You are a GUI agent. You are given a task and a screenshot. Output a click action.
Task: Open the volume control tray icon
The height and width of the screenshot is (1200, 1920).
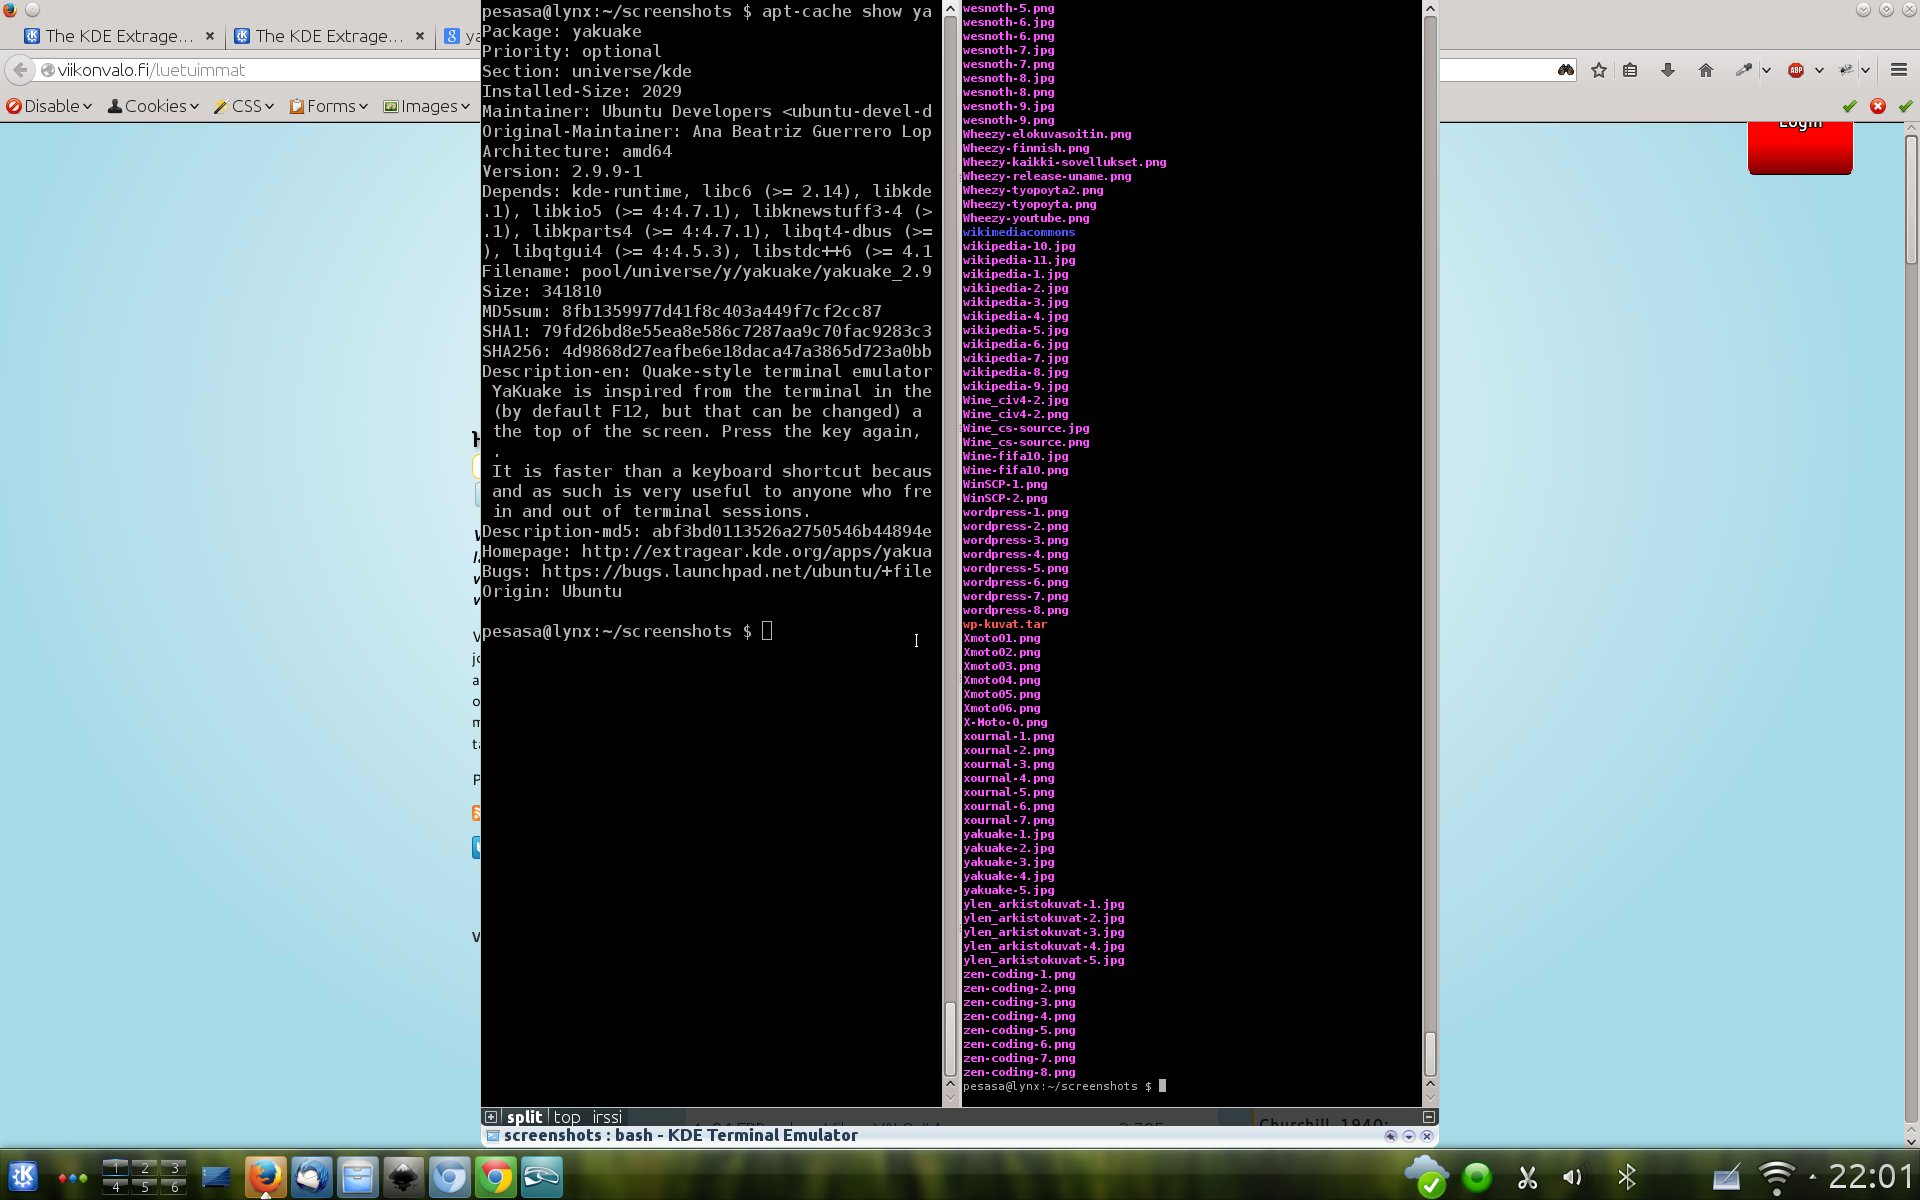tap(1573, 1177)
